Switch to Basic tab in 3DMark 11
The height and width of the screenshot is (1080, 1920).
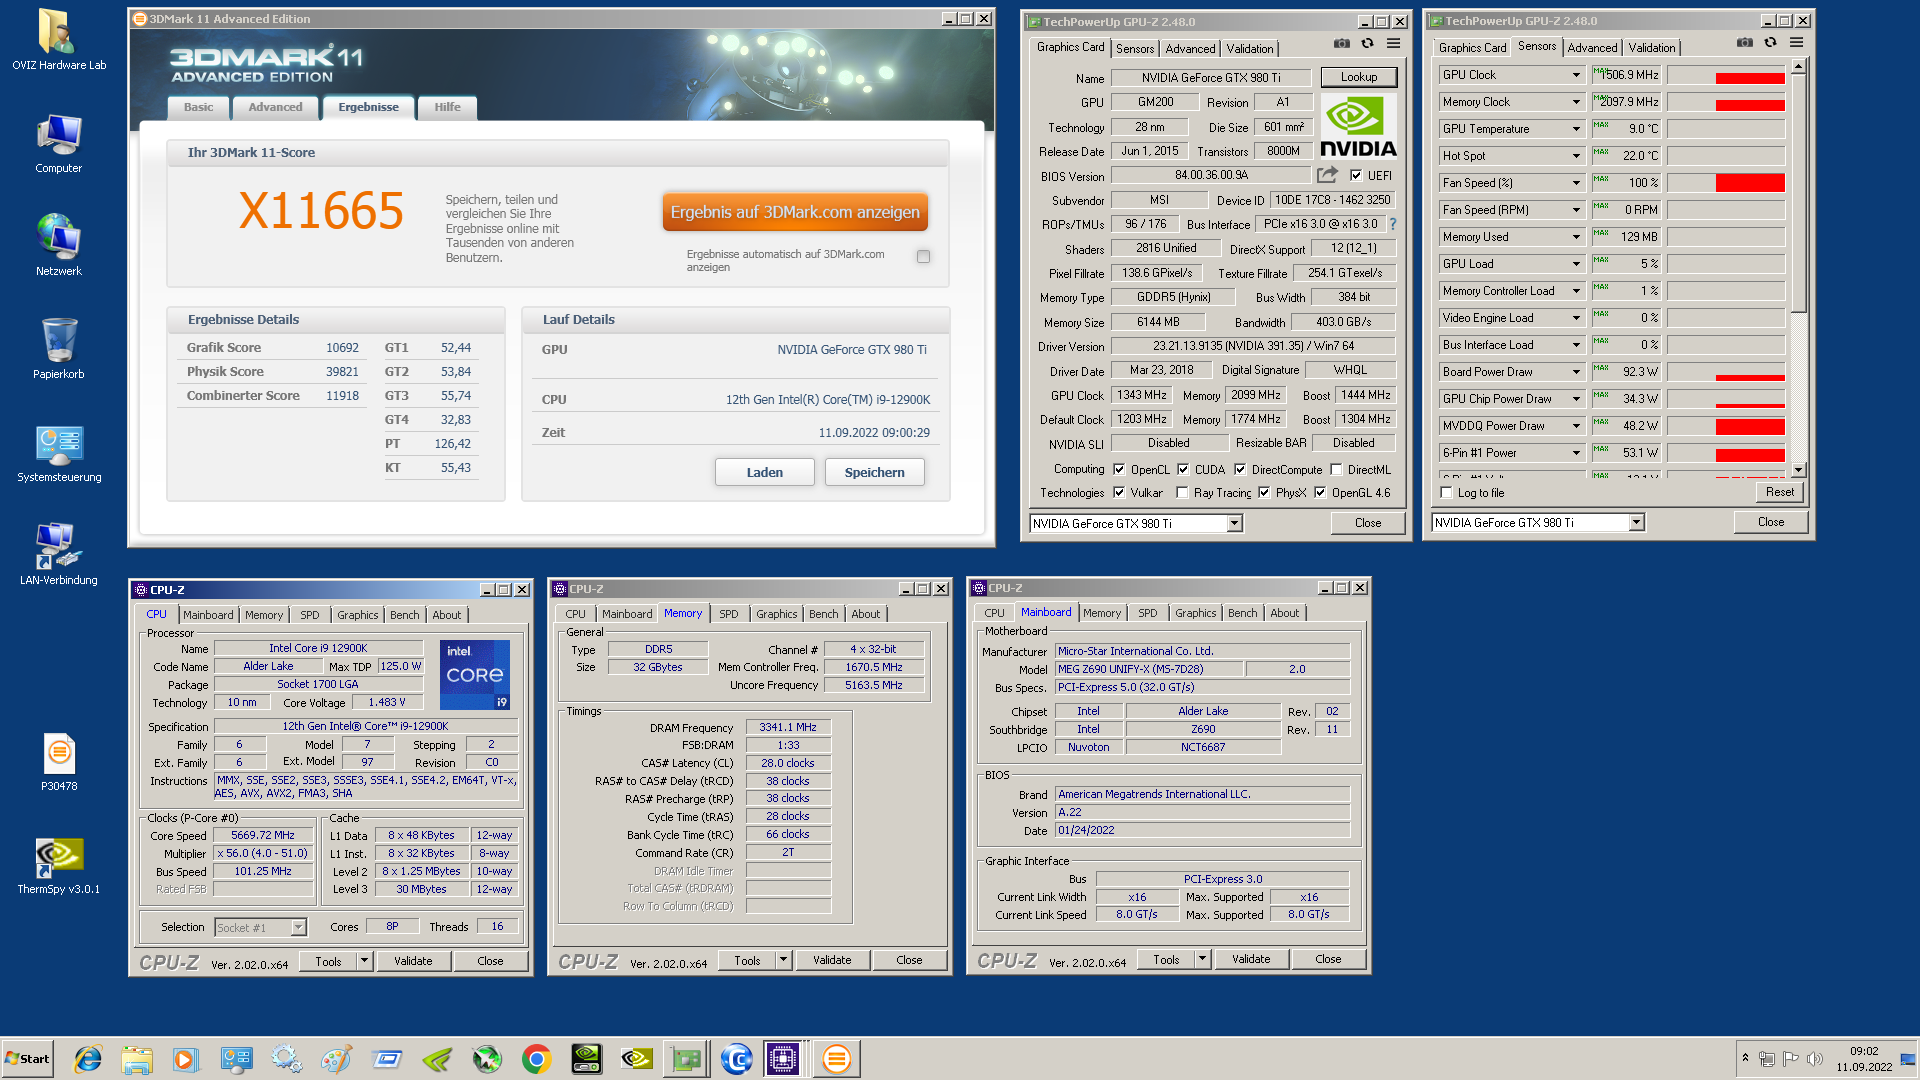(x=198, y=107)
